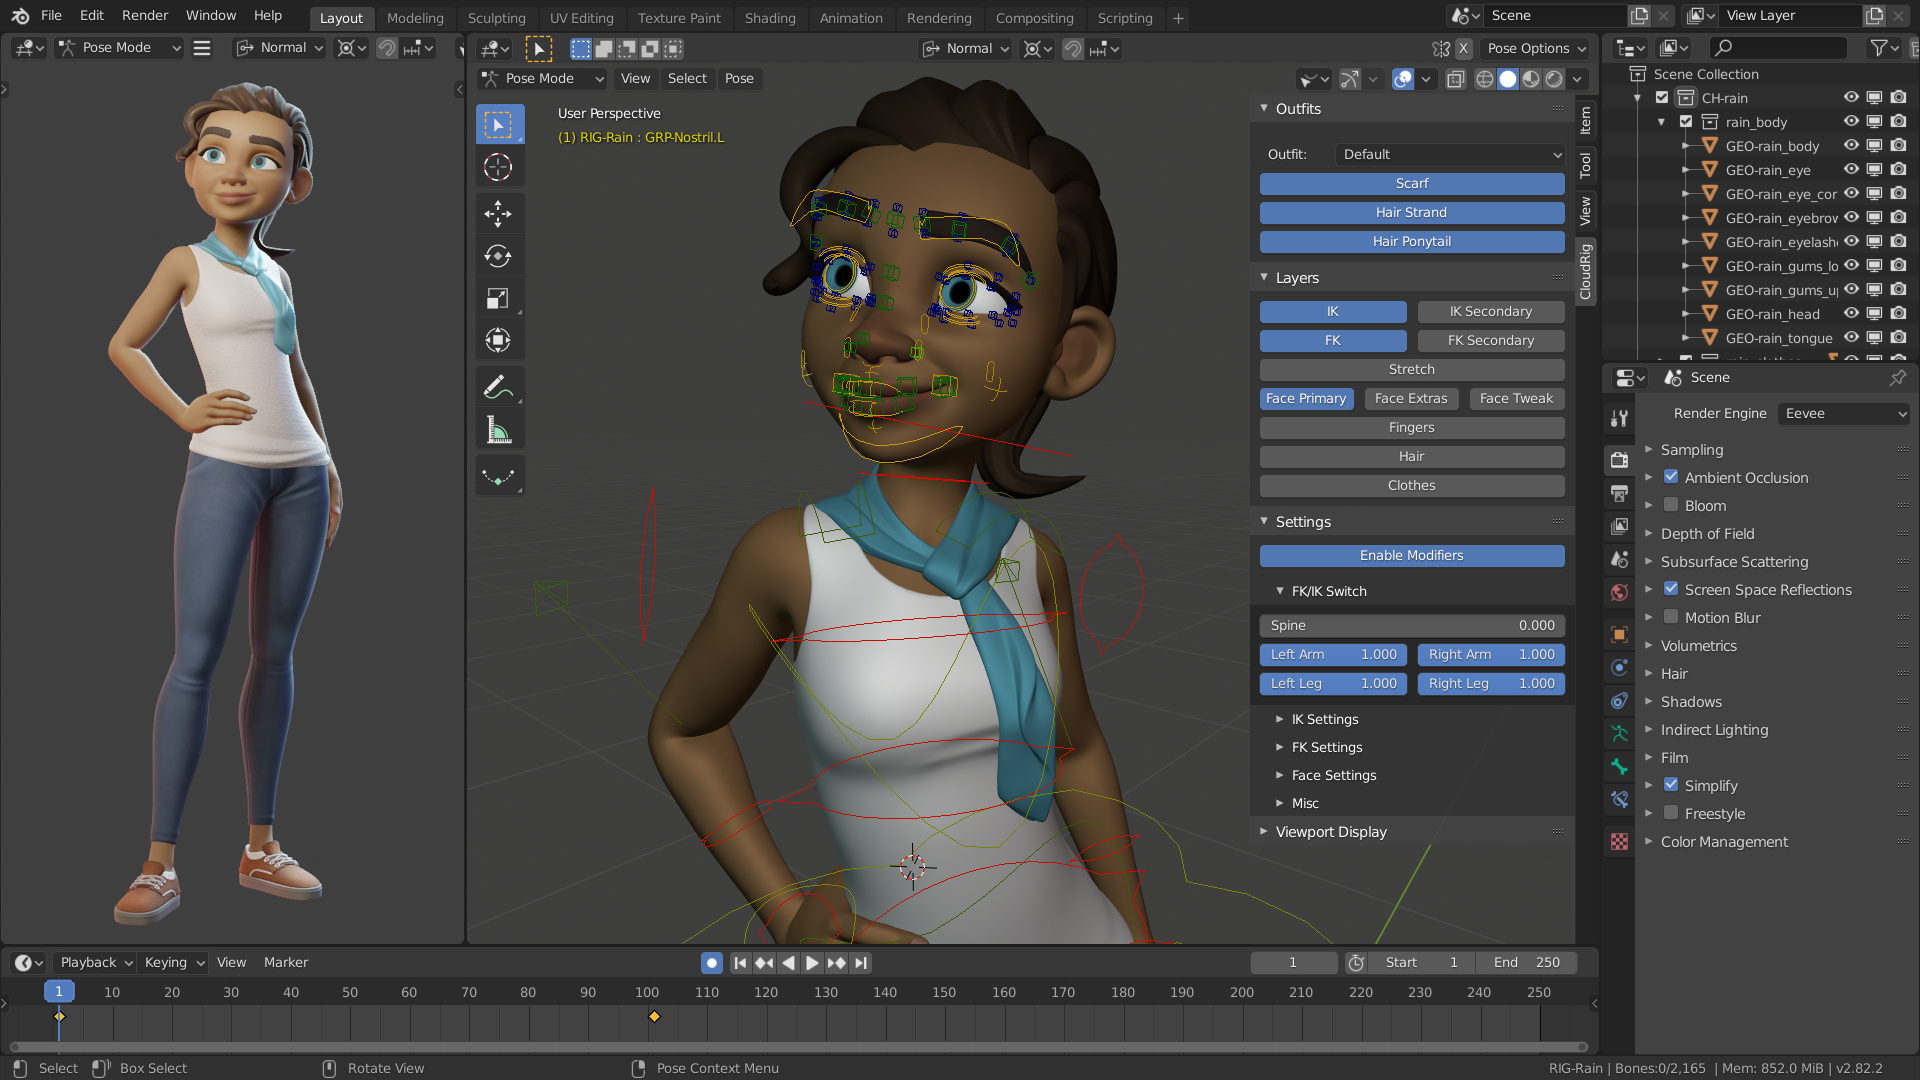Adjust the Left Arm FK/IK slider
Screen dimensions: 1920x1080
click(x=1333, y=655)
